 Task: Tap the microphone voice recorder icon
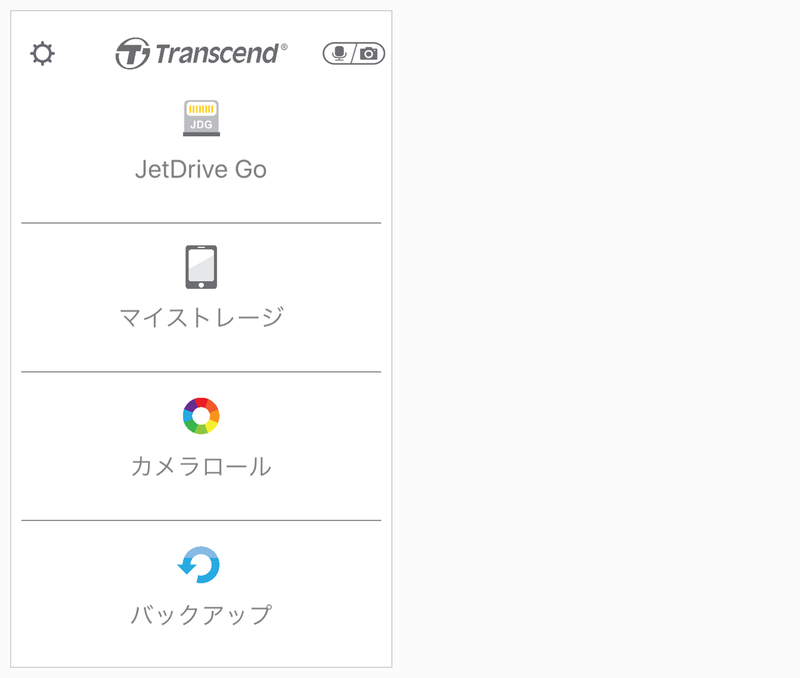click(339, 53)
